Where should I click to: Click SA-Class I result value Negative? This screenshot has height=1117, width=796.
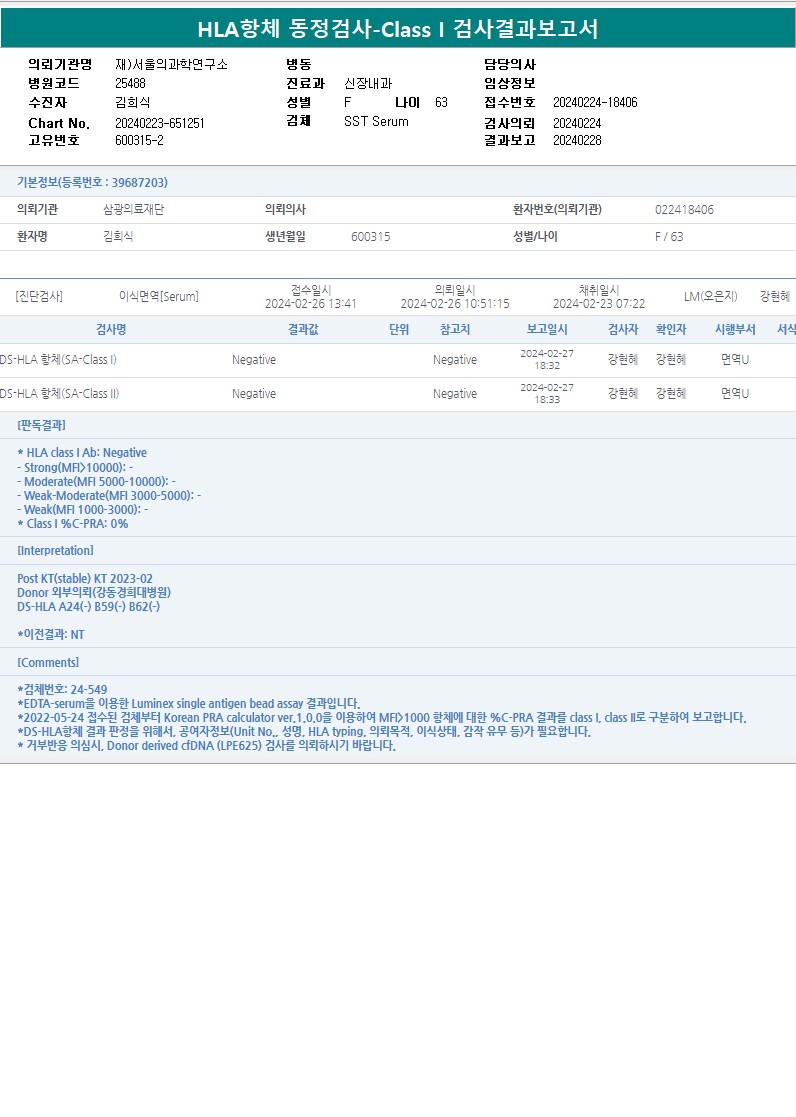254,360
